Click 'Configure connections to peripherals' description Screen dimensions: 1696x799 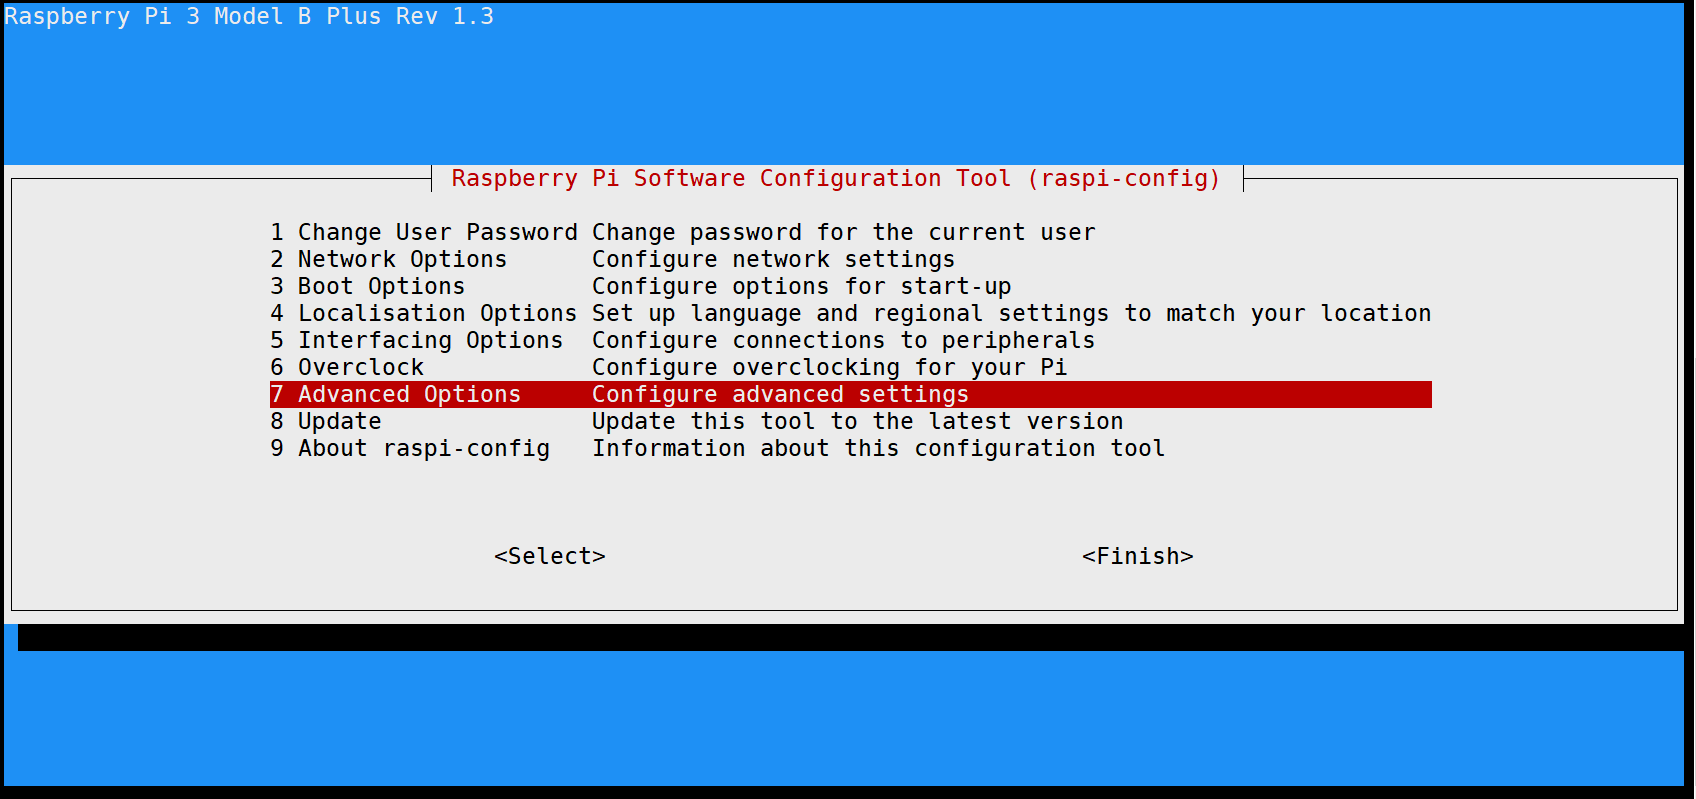[x=843, y=341]
